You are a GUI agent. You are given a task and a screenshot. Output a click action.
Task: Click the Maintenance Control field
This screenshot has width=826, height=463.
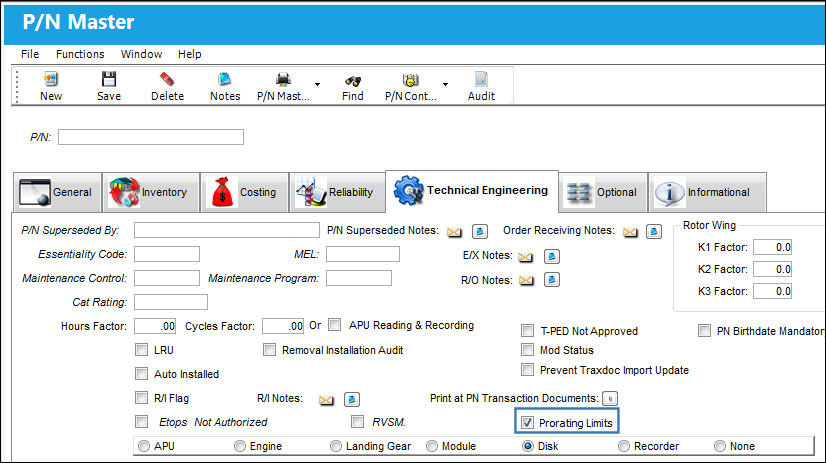click(x=166, y=278)
